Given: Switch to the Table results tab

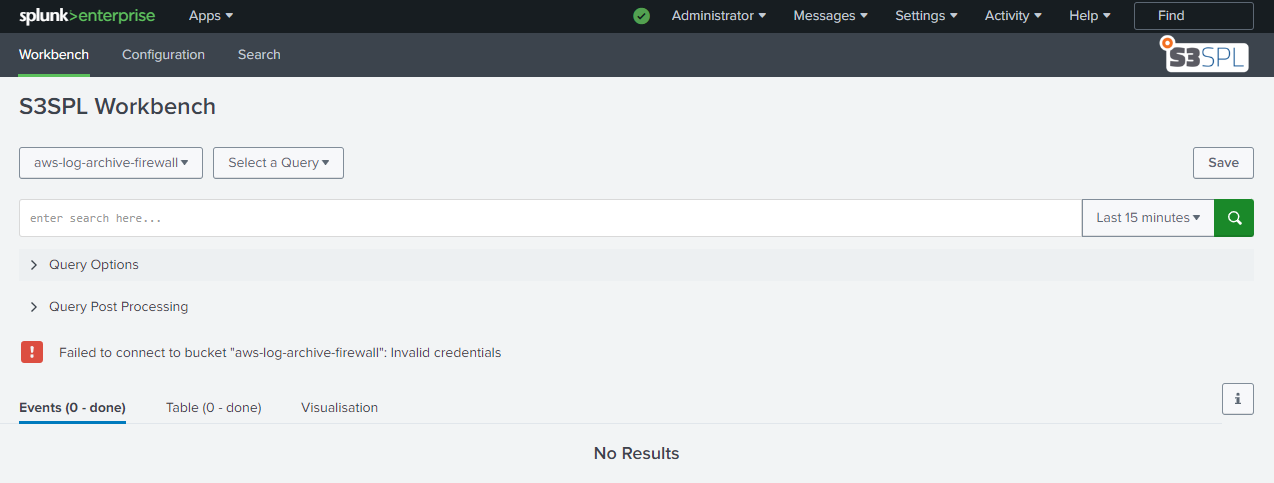Looking at the screenshot, I should click(213, 408).
